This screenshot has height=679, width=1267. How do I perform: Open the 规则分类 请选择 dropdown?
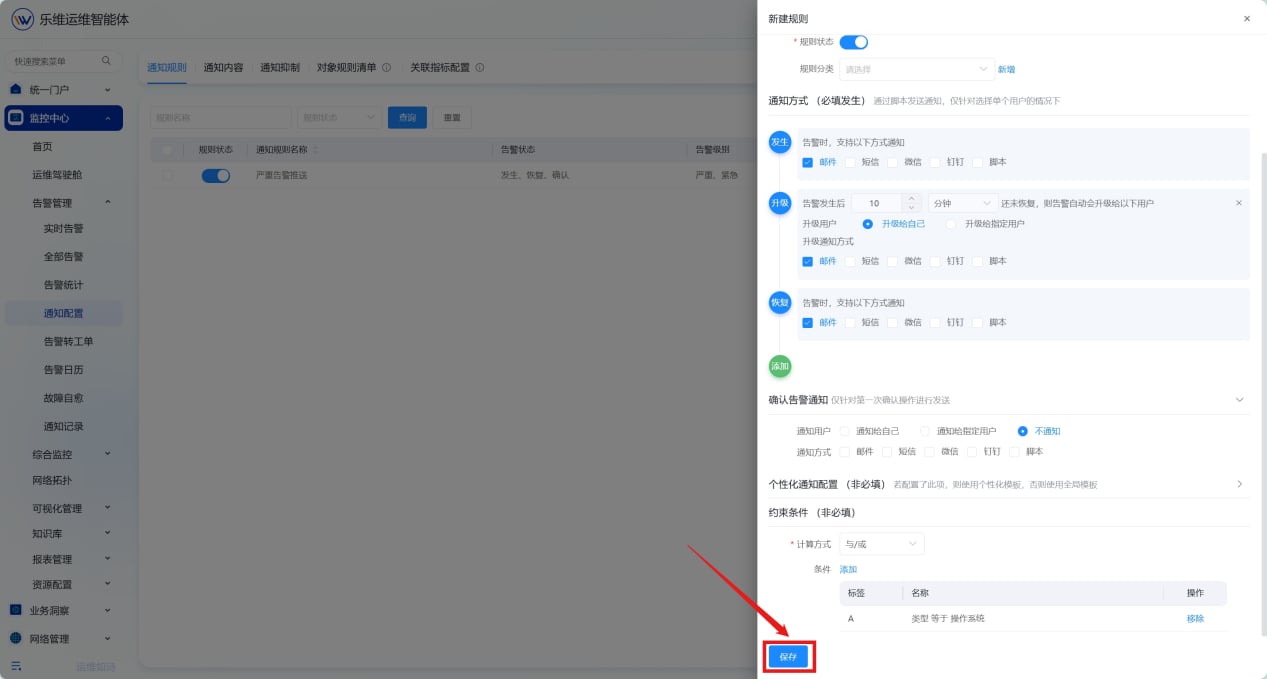coord(916,69)
